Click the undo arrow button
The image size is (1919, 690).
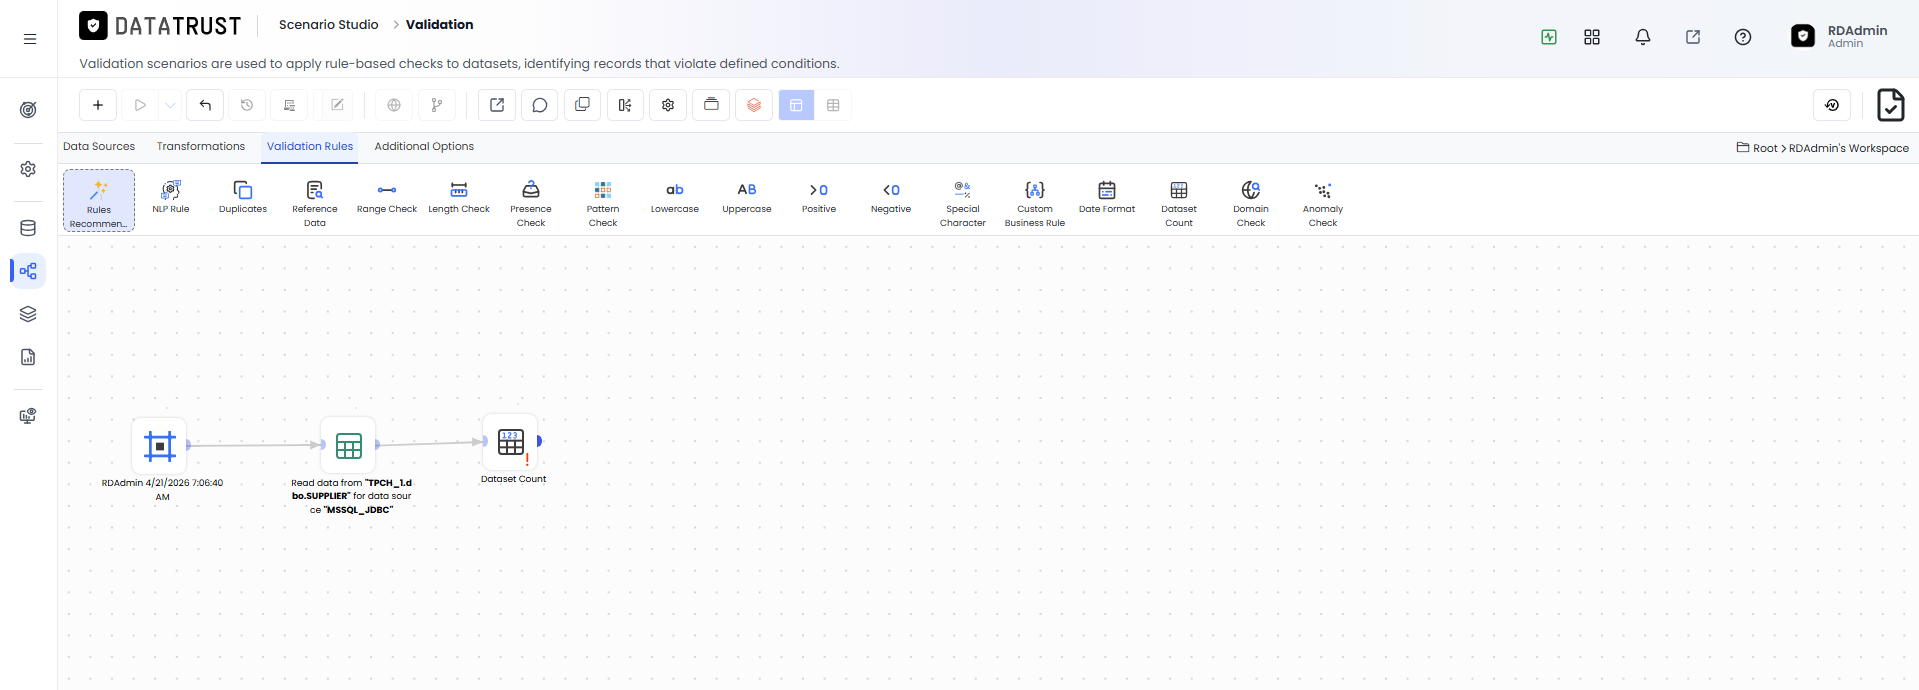(x=205, y=105)
